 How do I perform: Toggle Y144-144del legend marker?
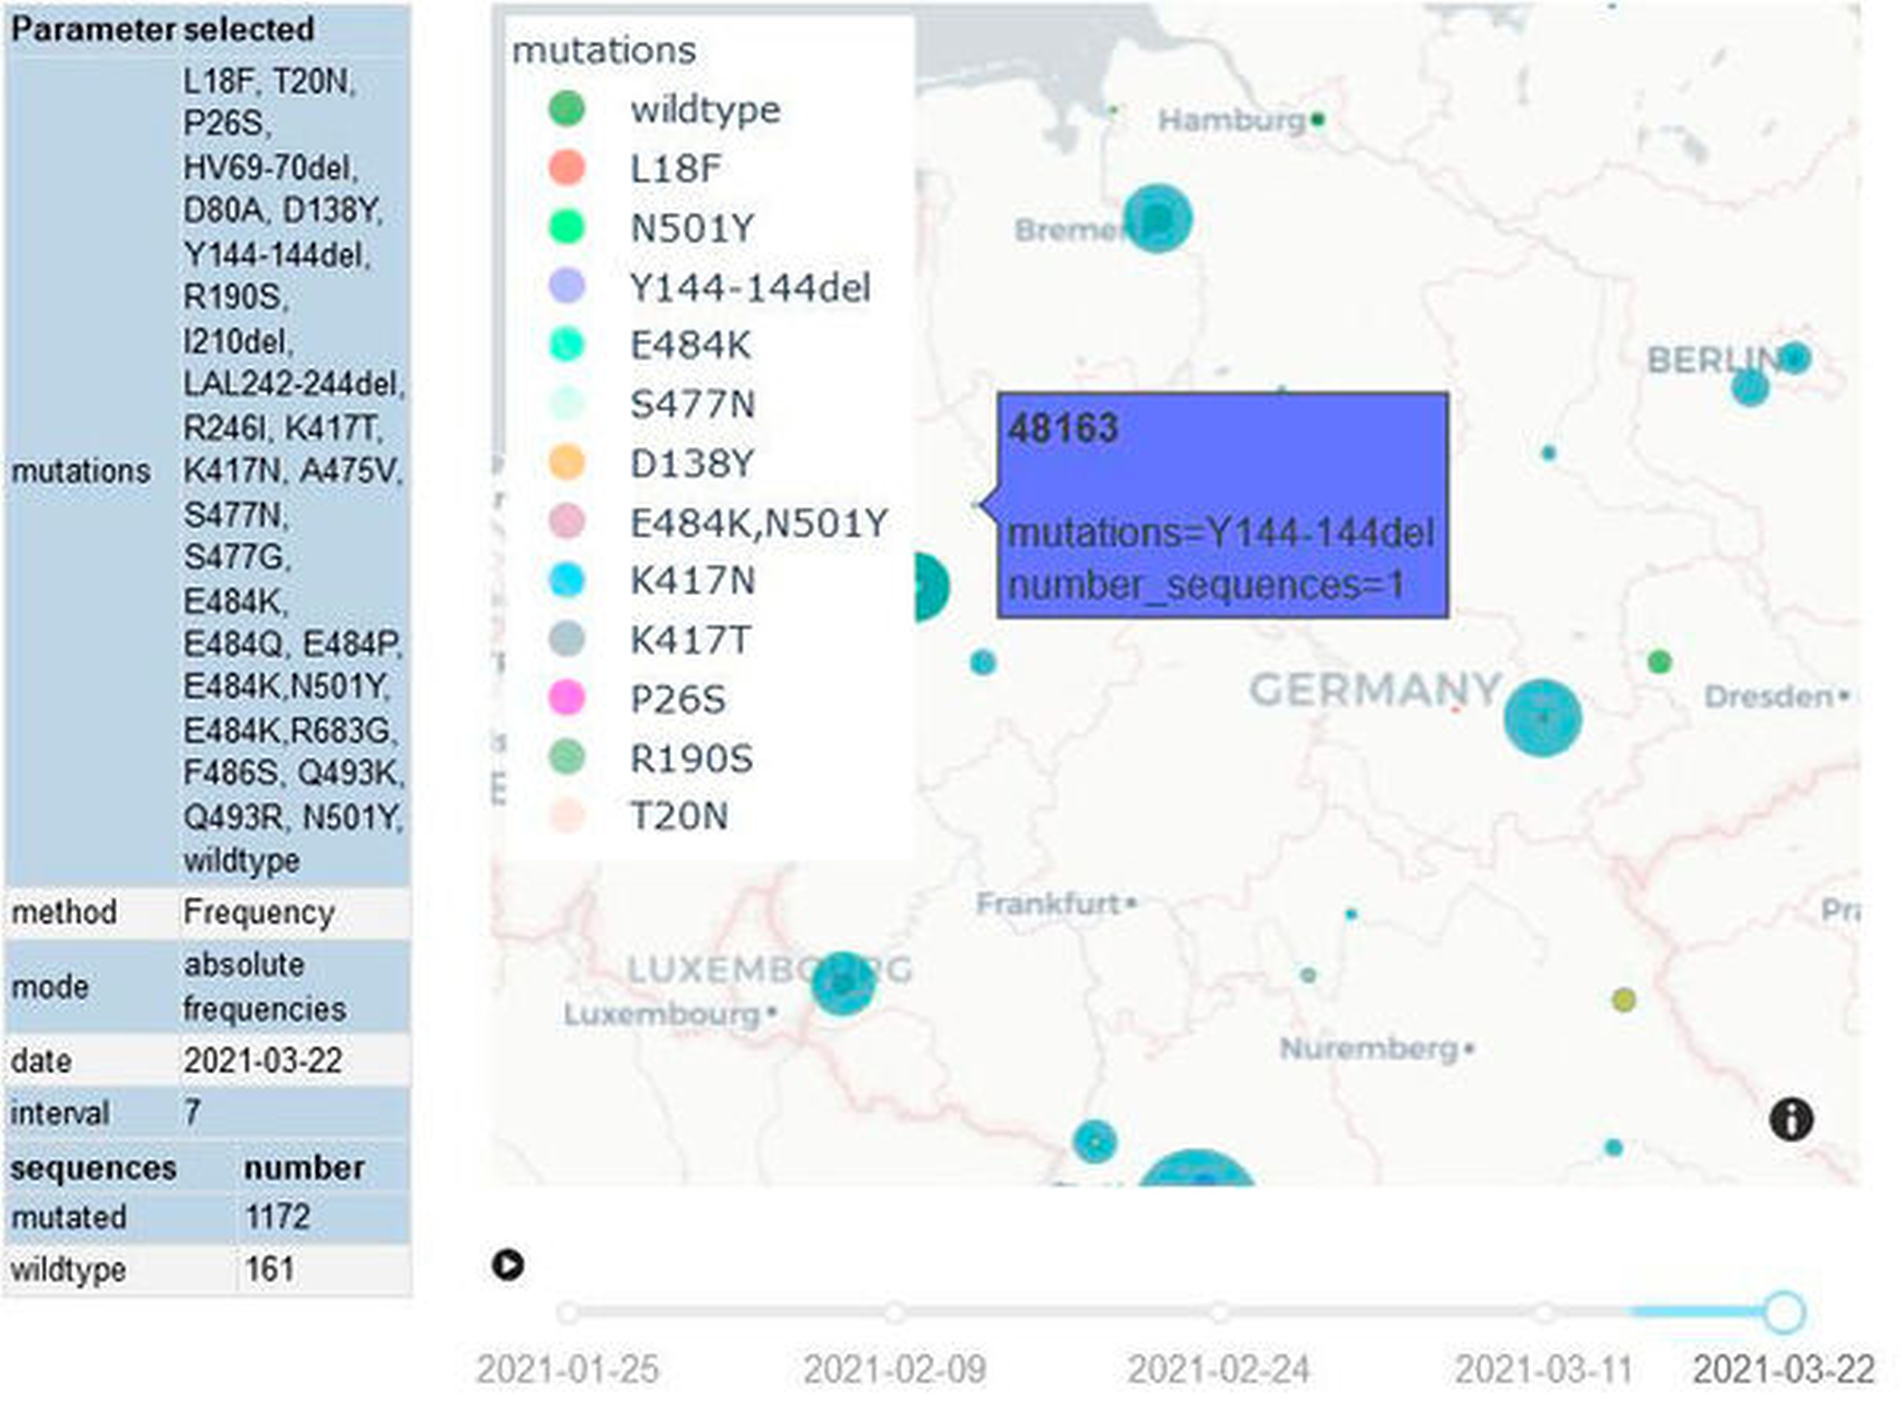pos(567,287)
